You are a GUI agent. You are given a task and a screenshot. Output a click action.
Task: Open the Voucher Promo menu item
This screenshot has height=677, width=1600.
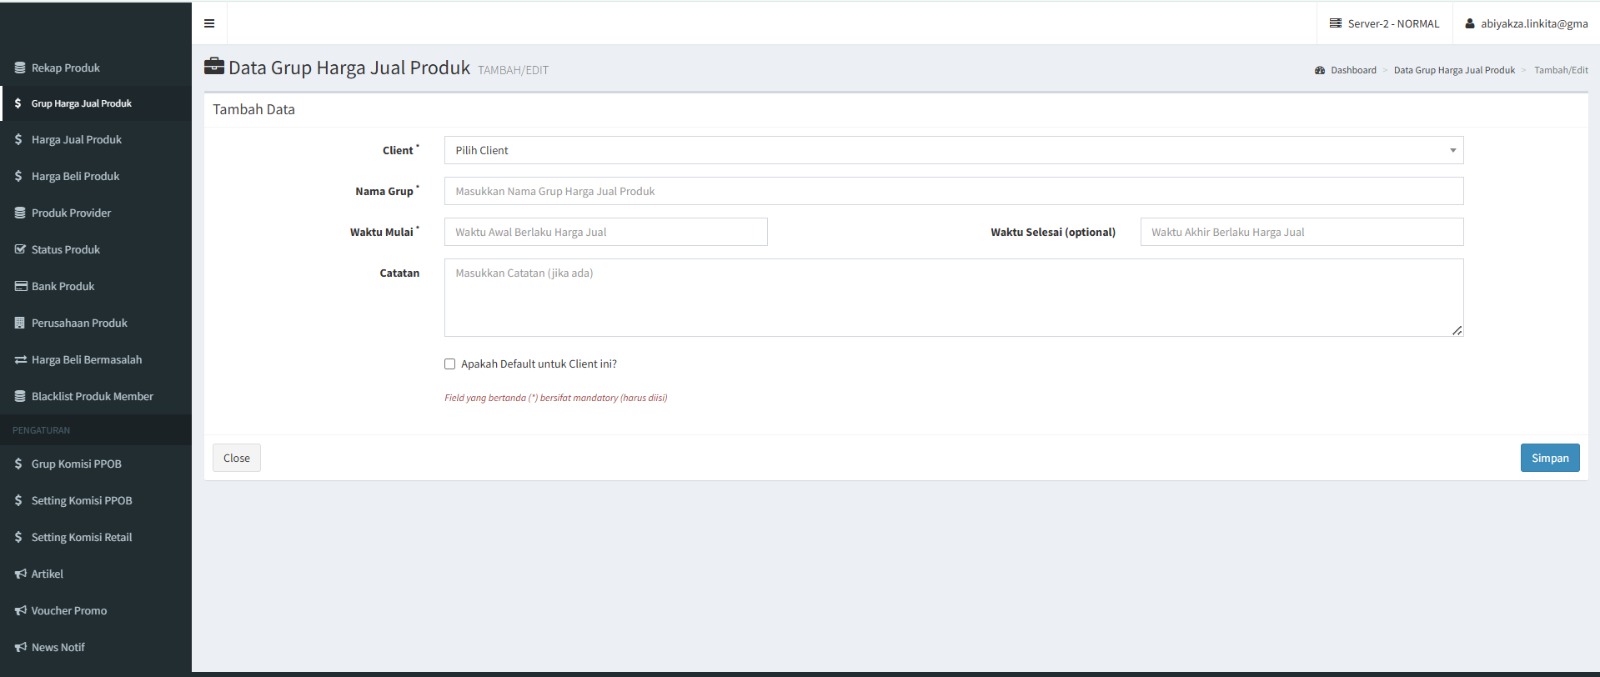(x=68, y=611)
